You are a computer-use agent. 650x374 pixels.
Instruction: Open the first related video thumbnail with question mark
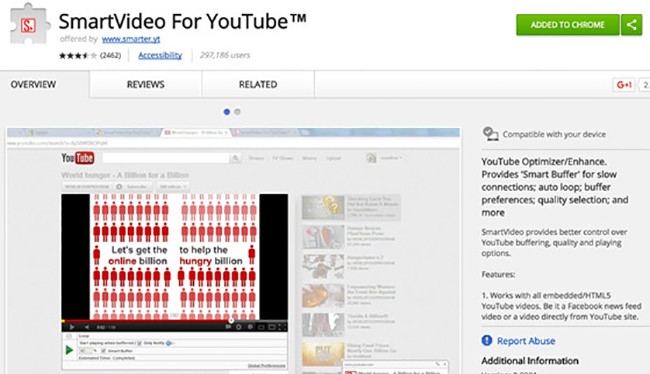click(x=323, y=207)
